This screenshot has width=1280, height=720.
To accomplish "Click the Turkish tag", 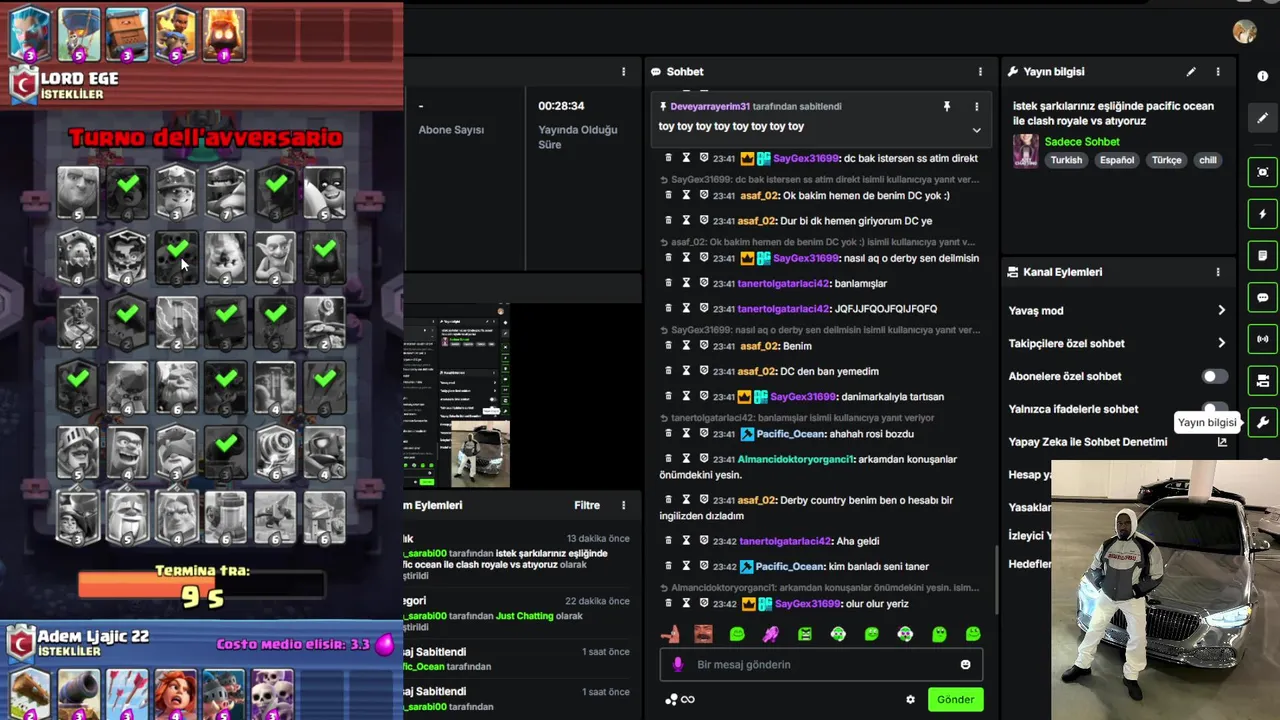I will (1066, 160).
